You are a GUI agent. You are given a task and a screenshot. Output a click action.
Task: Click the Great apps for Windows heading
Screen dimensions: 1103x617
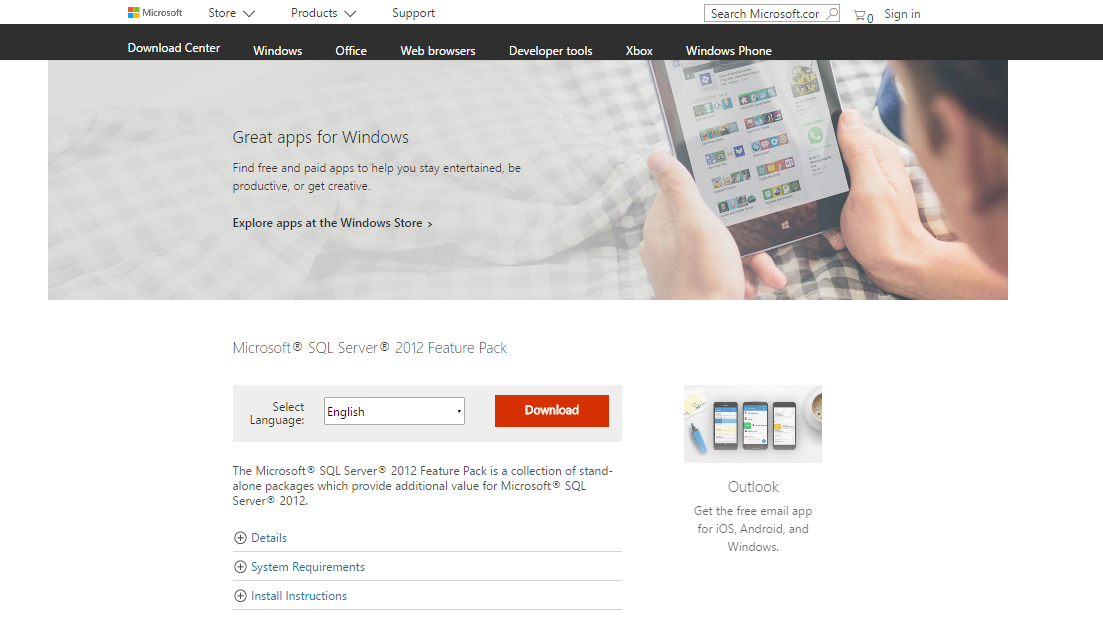tap(321, 137)
